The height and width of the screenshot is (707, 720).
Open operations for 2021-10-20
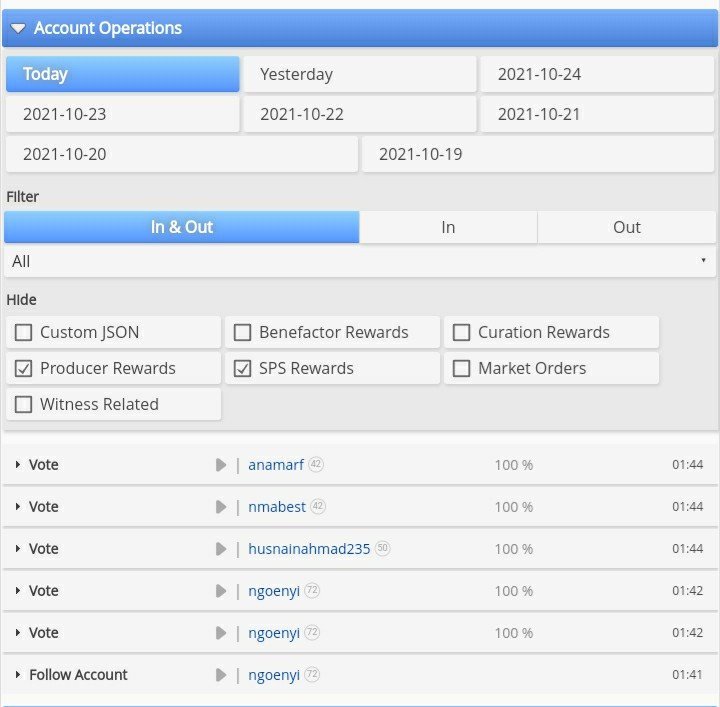[x=182, y=154]
